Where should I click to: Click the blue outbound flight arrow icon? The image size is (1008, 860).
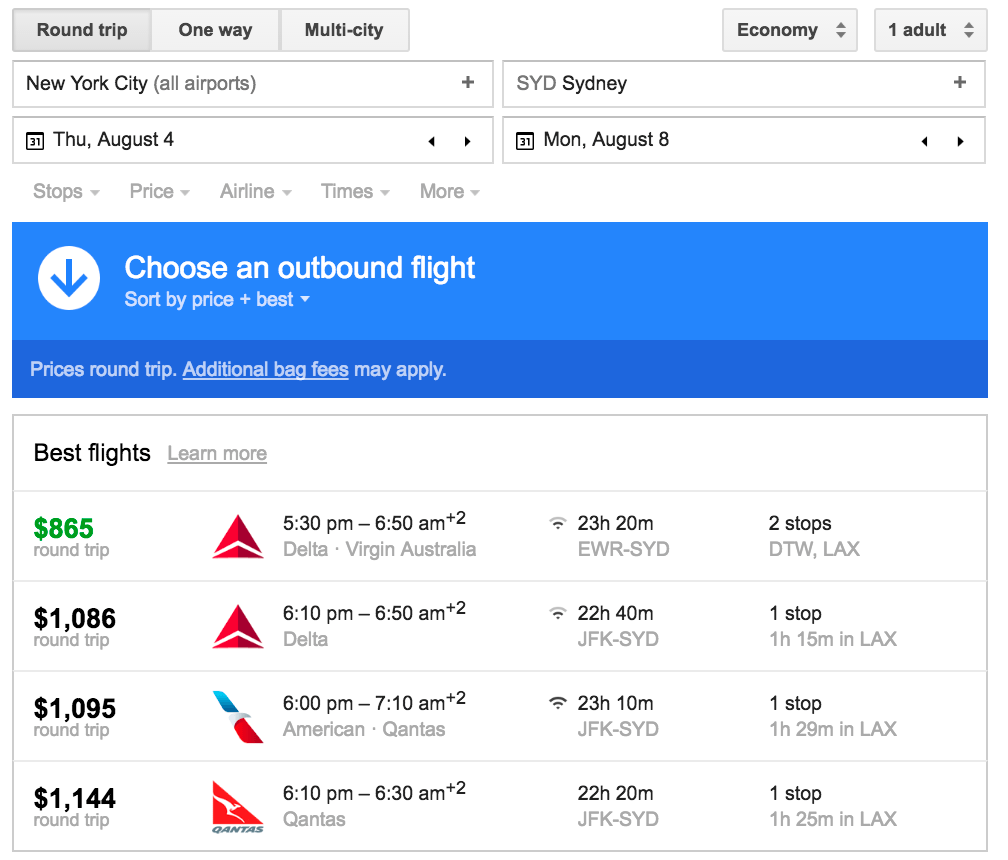point(69,278)
